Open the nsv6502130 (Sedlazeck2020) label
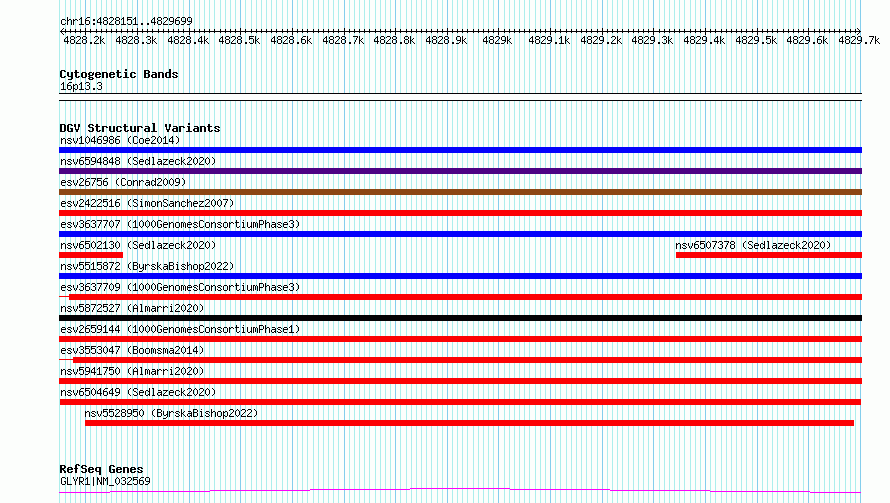The height and width of the screenshot is (503, 890). pyautogui.click(x=138, y=245)
